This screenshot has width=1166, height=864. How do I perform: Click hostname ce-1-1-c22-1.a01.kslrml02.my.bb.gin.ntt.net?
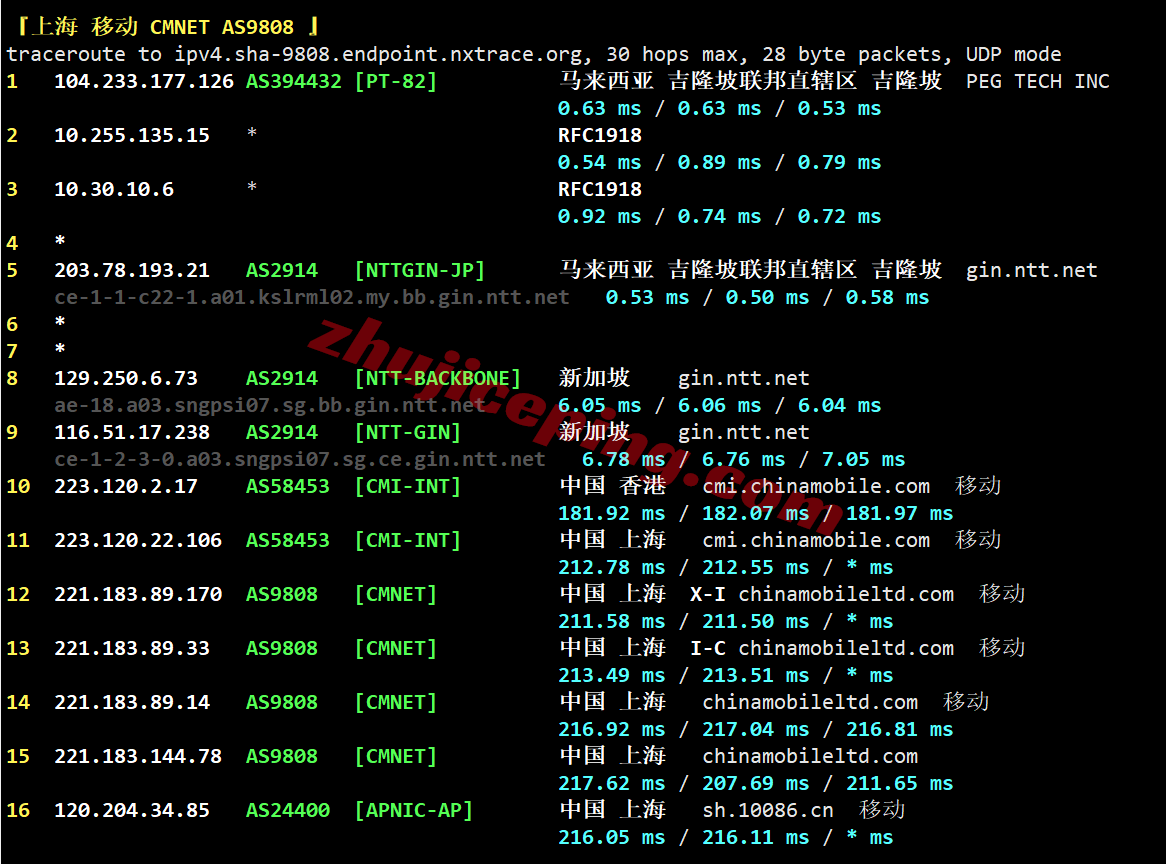point(312,297)
